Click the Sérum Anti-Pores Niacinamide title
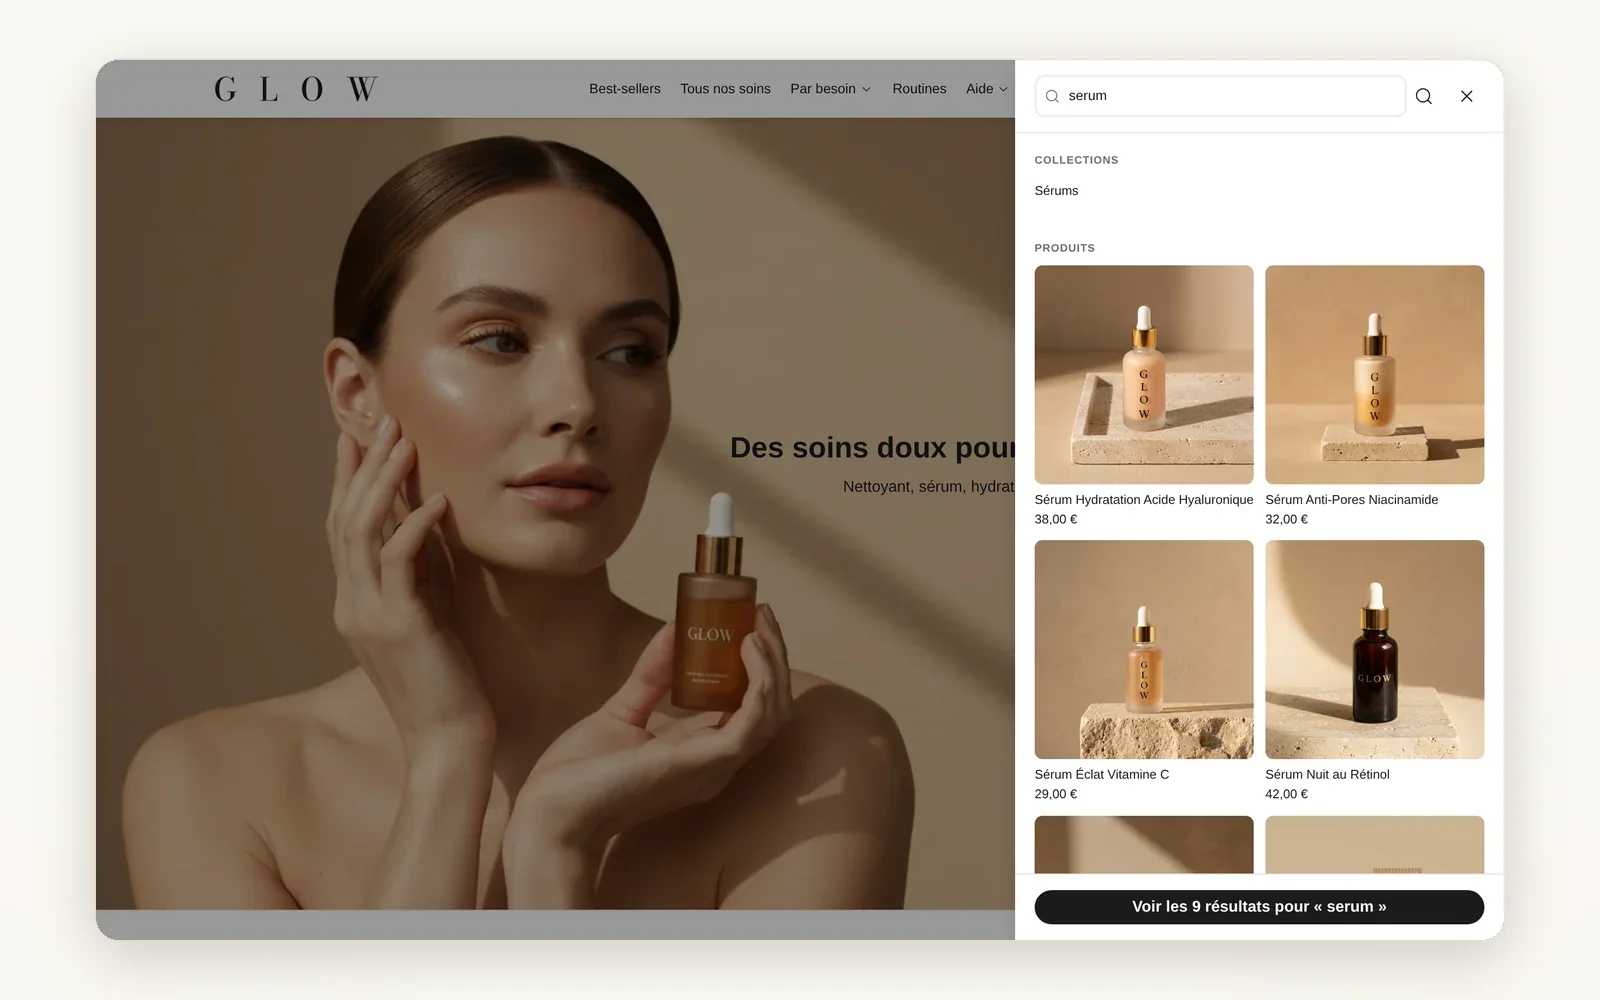This screenshot has height=1000, width=1600. (x=1352, y=499)
